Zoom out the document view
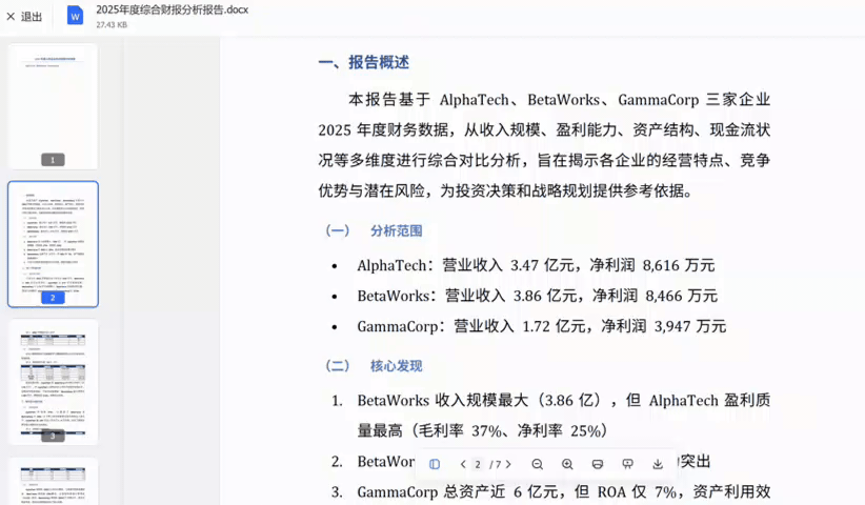 tap(537, 464)
